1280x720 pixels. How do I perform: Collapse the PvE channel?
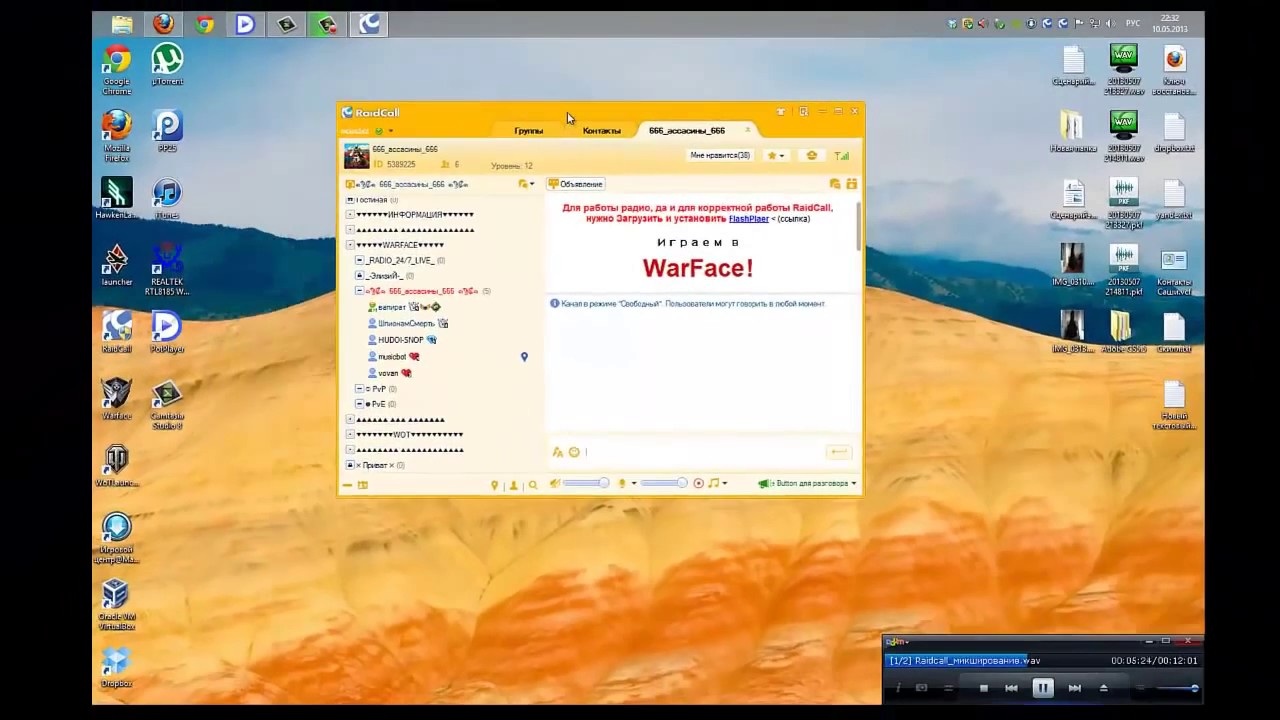click(x=360, y=404)
